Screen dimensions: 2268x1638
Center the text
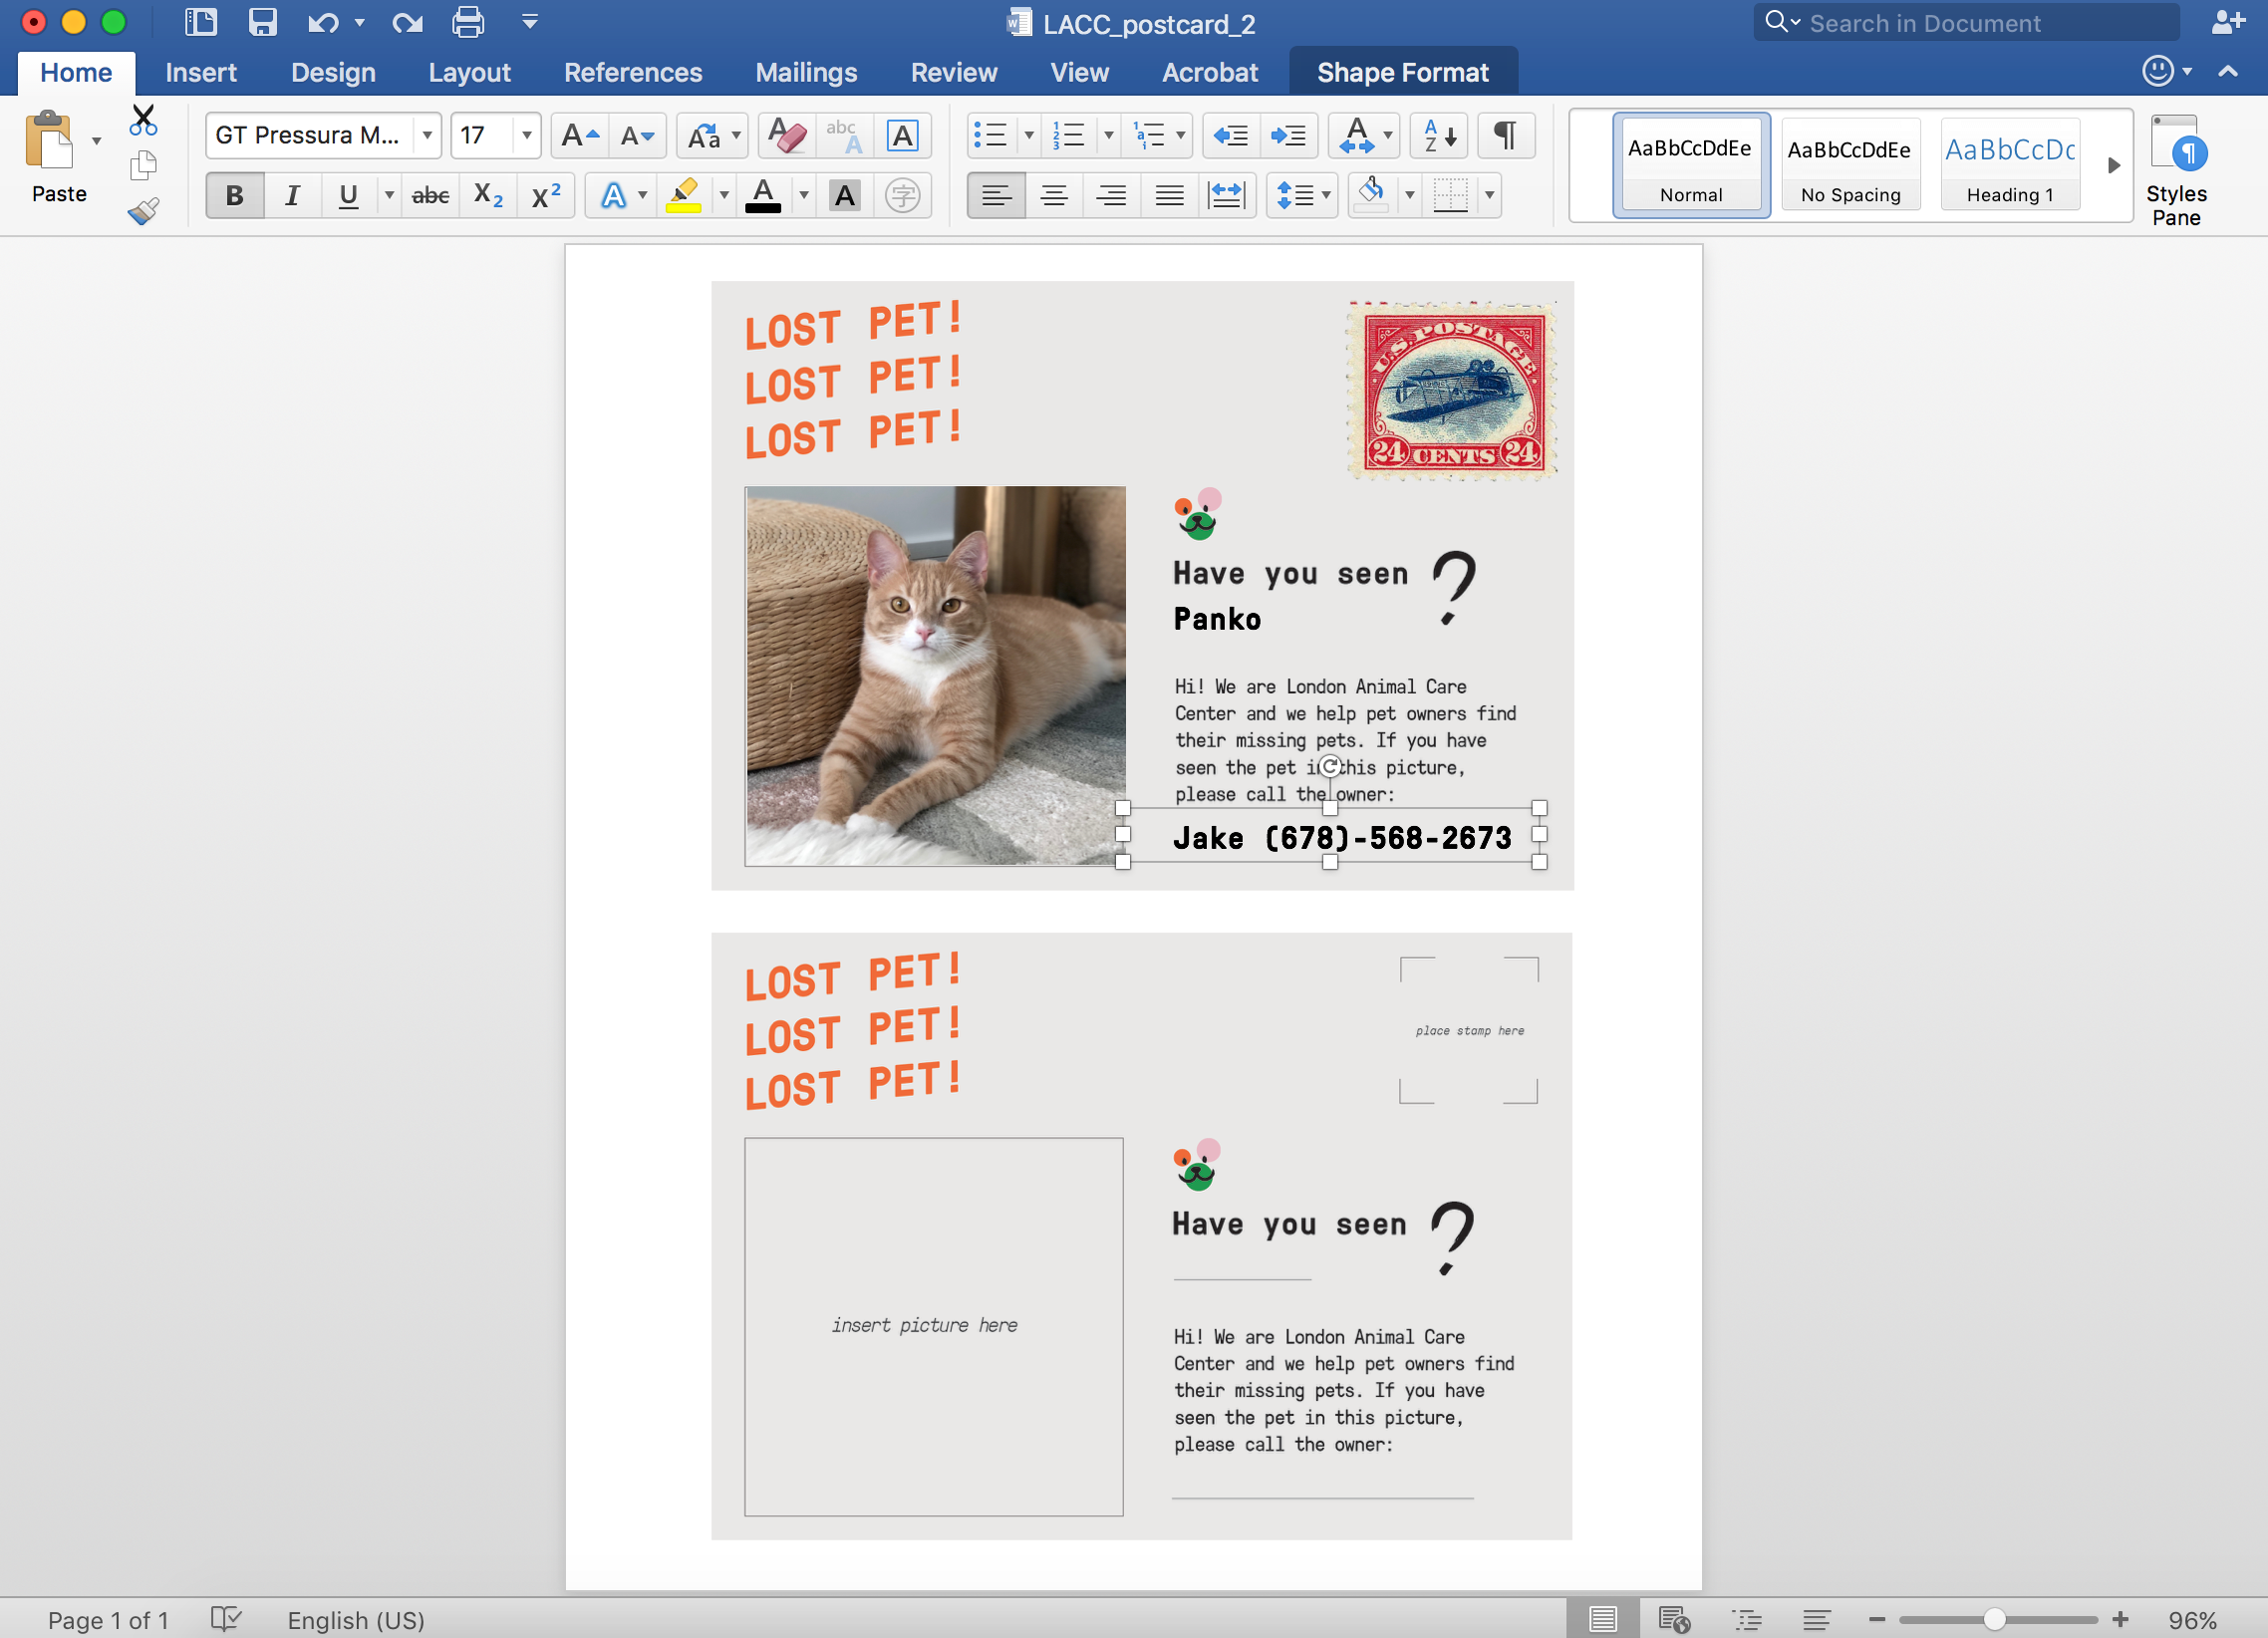coord(1053,195)
